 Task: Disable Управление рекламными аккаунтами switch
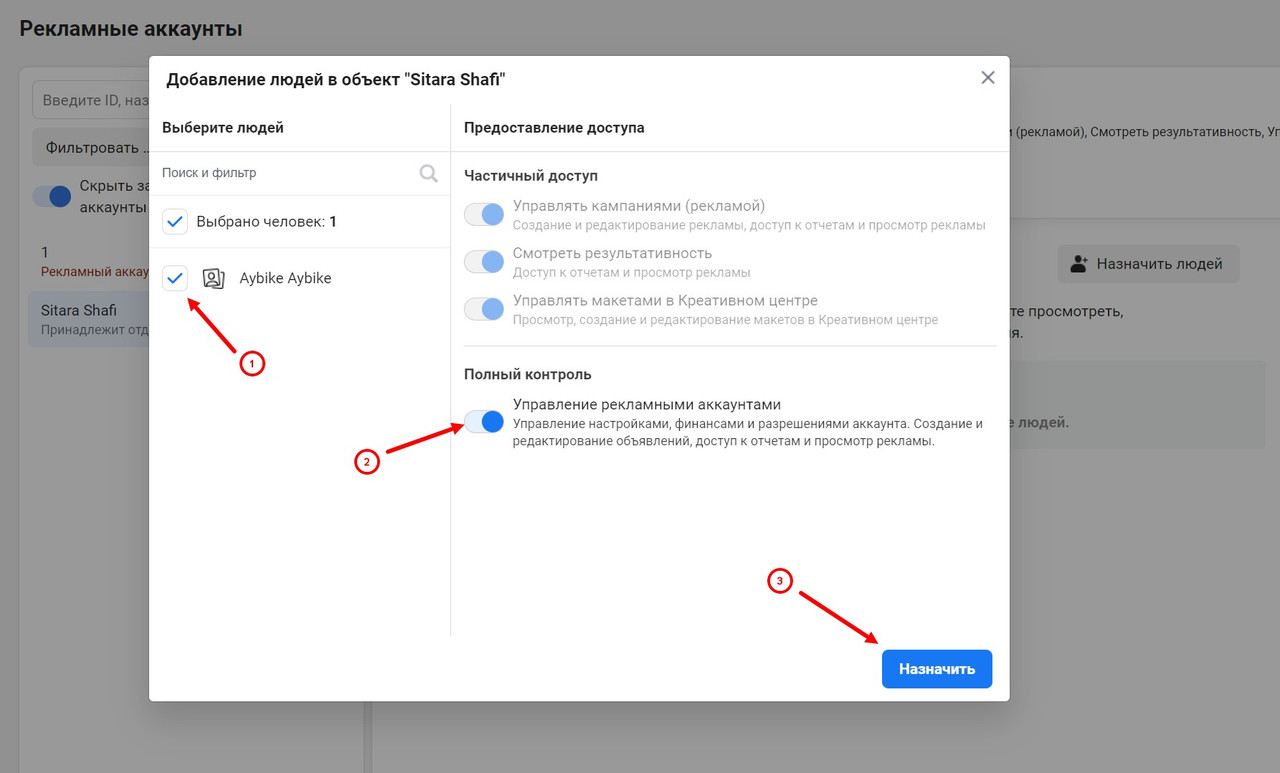pyautogui.click(x=484, y=422)
